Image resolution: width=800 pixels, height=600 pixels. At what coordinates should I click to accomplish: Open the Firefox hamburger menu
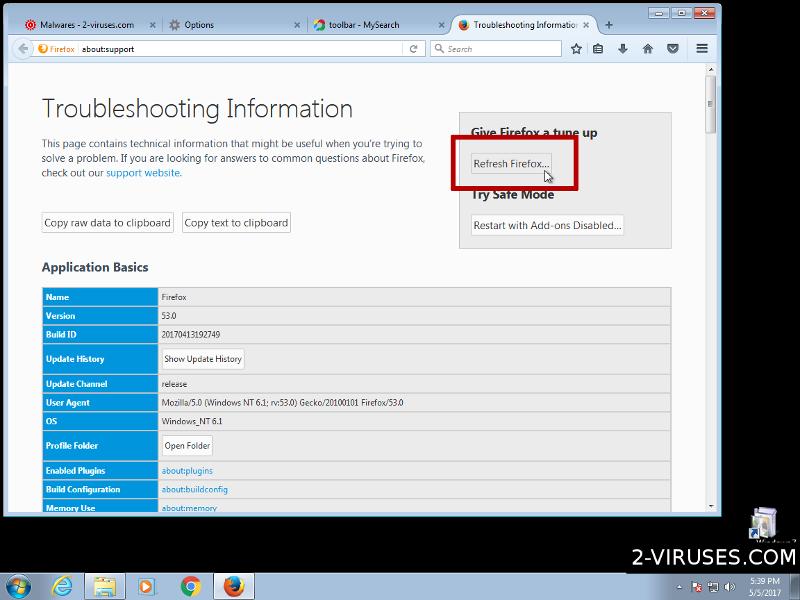(702, 48)
